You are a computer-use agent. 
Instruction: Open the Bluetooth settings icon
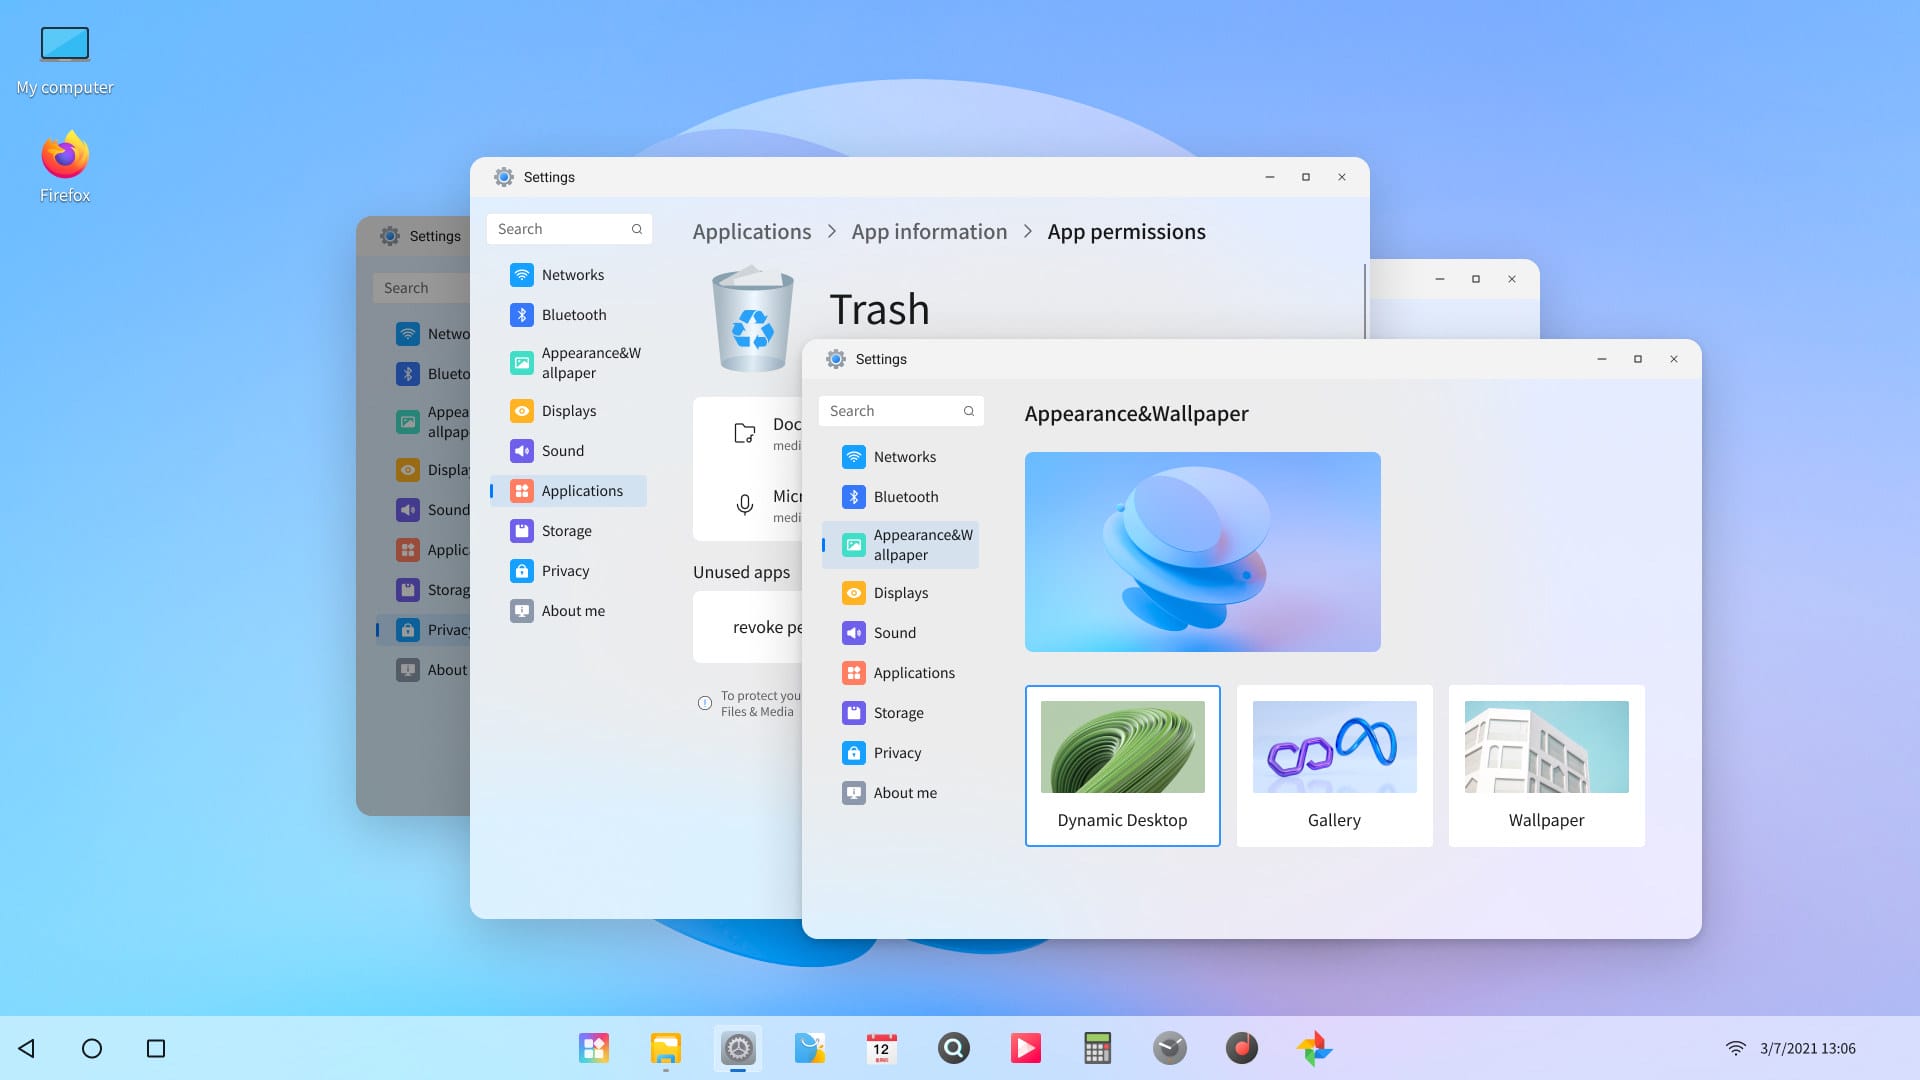853,496
